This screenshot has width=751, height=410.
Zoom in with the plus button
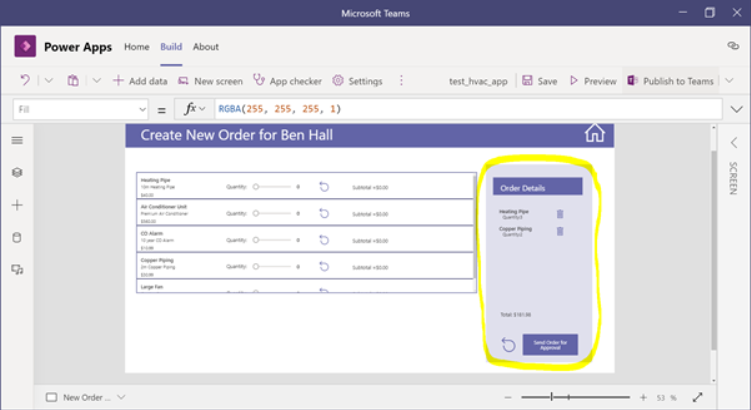[x=643, y=397]
